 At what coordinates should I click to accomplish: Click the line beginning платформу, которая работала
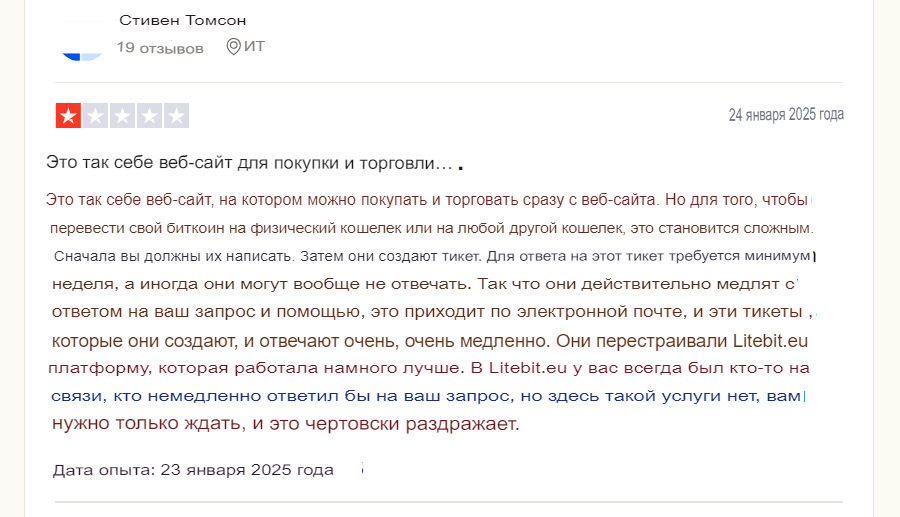[x=428, y=368]
